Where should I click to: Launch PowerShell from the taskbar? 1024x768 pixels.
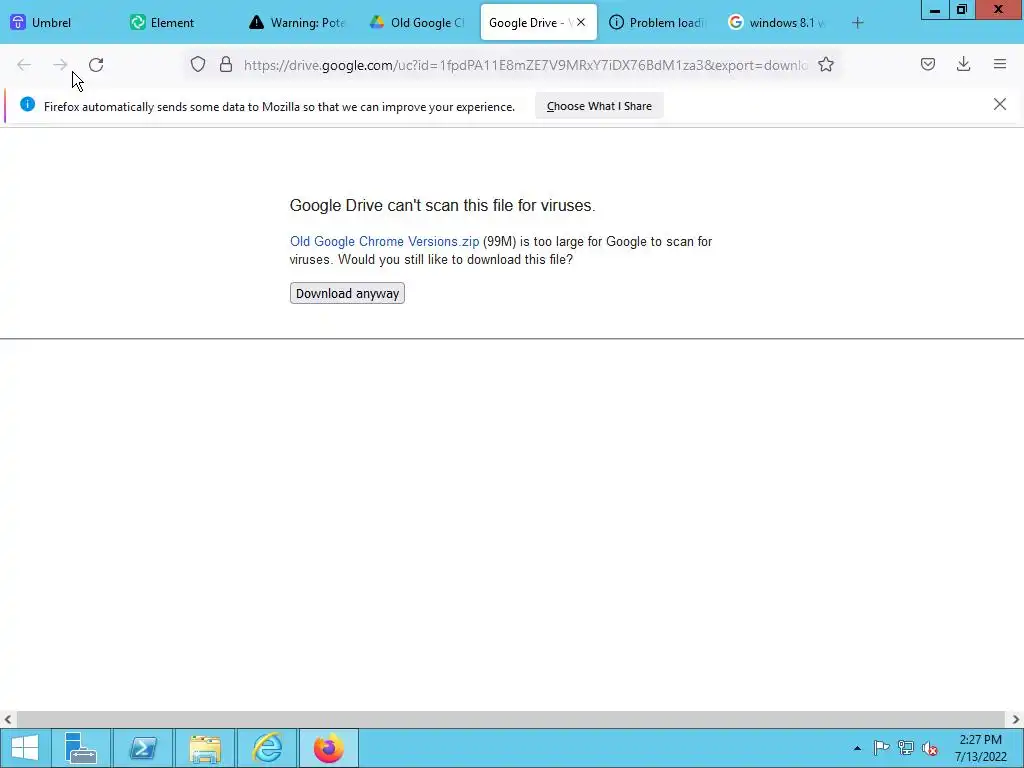[x=143, y=748]
